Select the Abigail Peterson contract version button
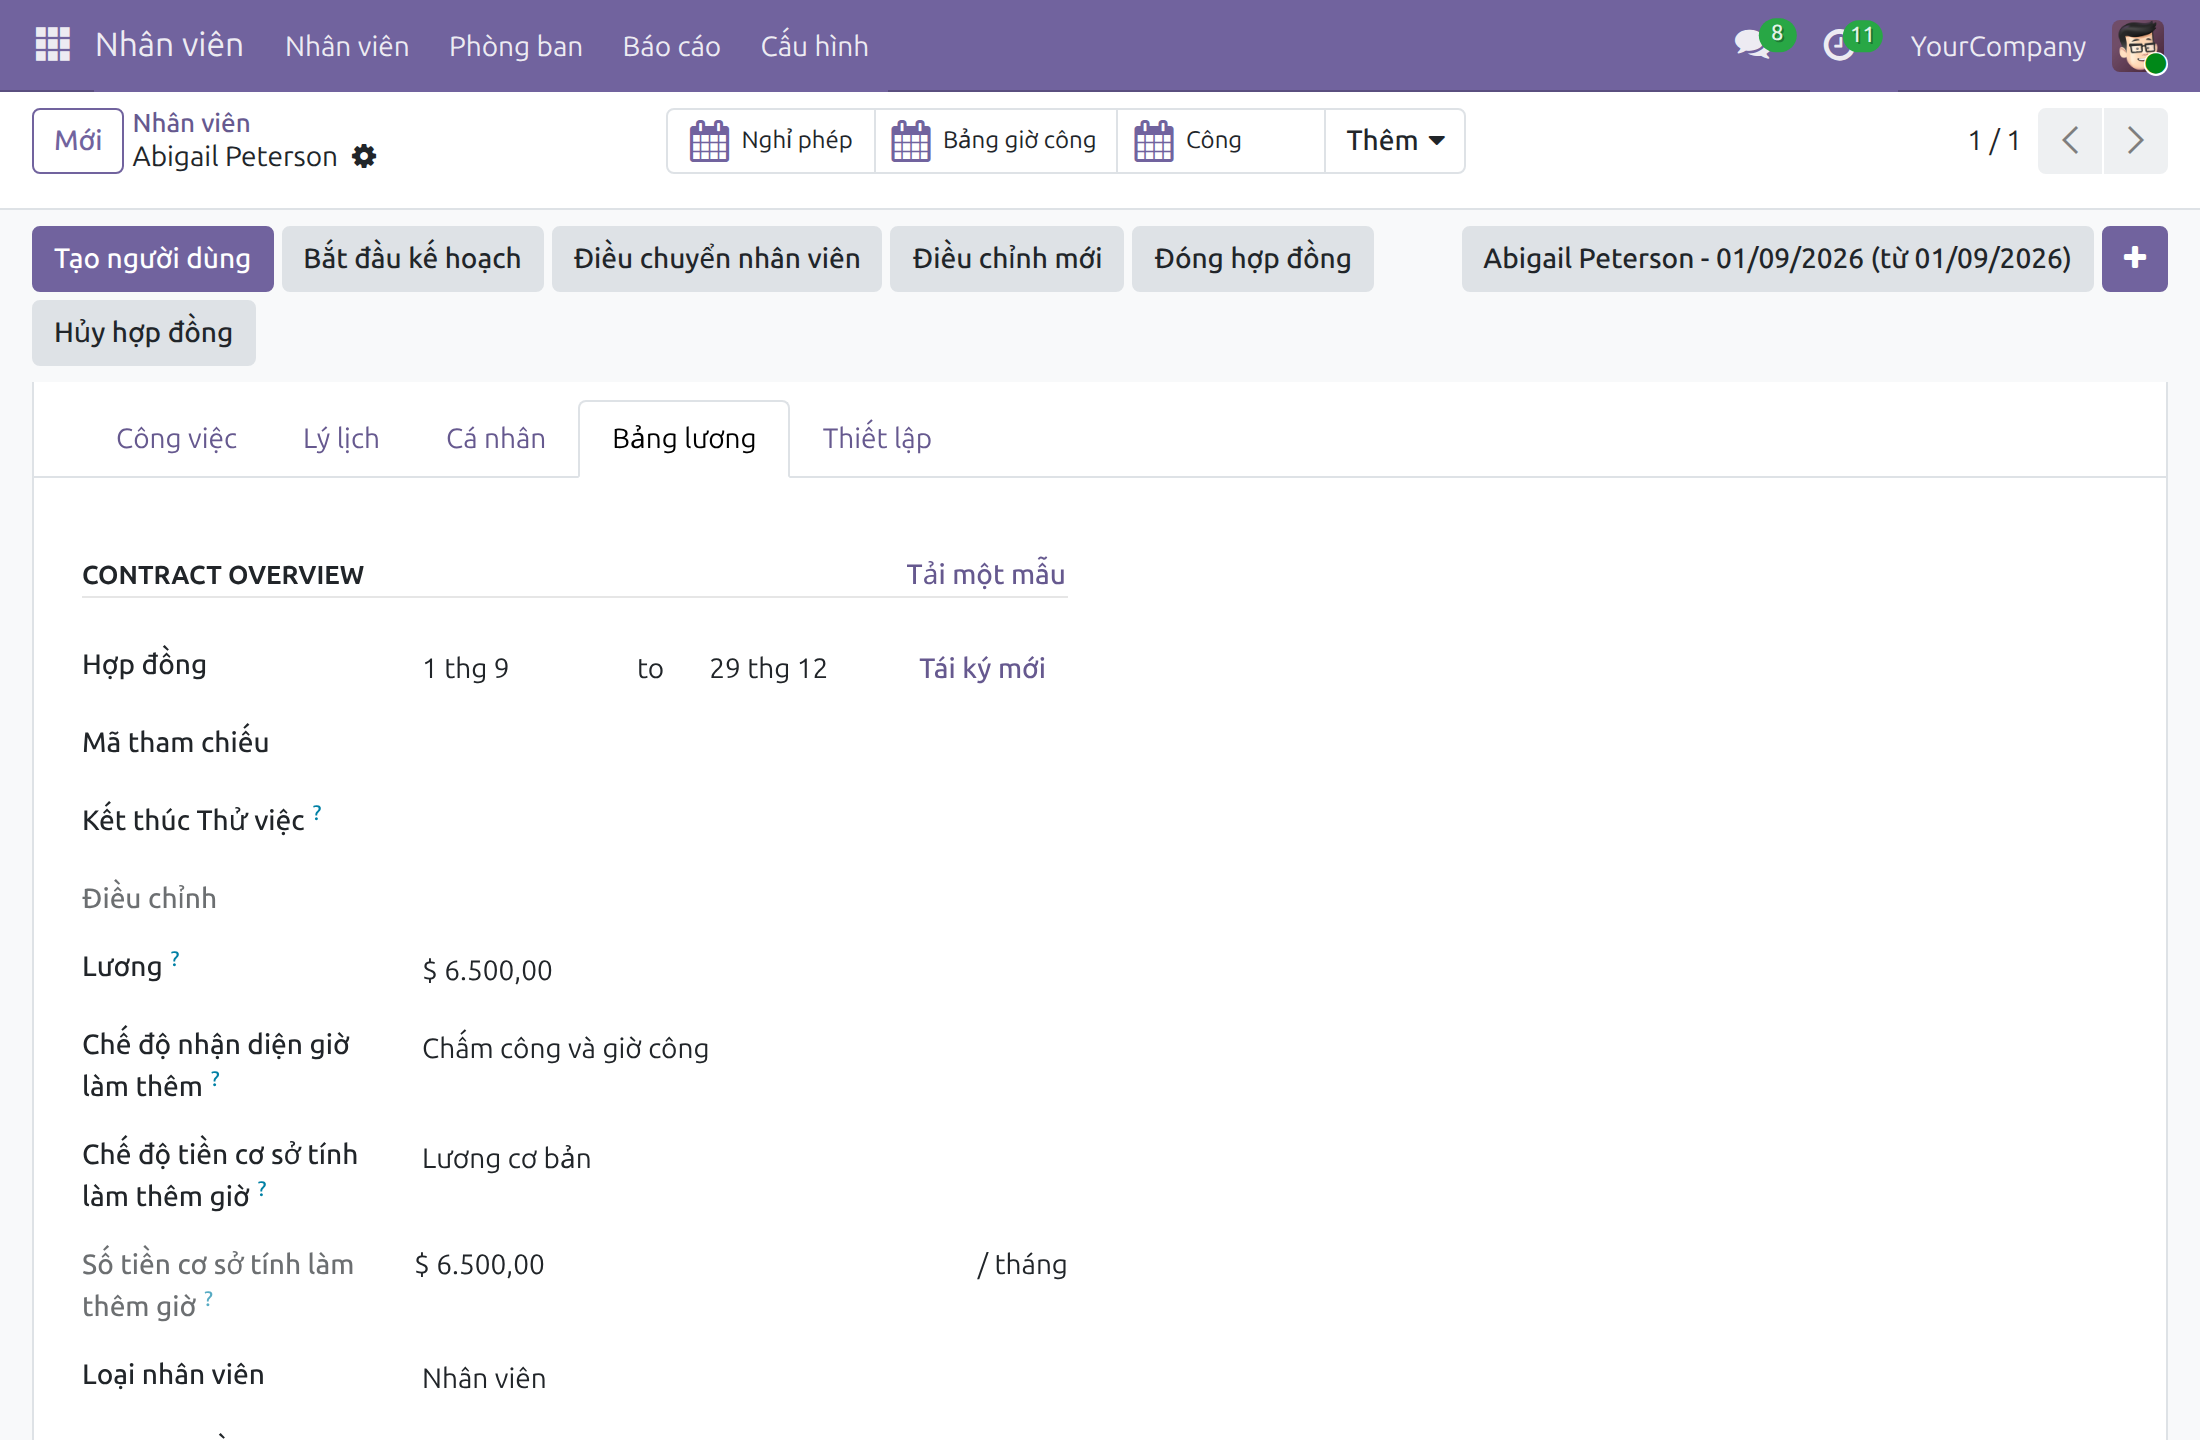The image size is (2200, 1440). pyautogui.click(x=1777, y=259)
